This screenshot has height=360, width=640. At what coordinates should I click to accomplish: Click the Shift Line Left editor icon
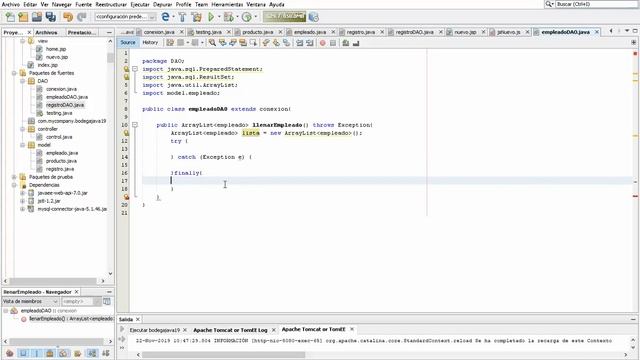[299, 42]
